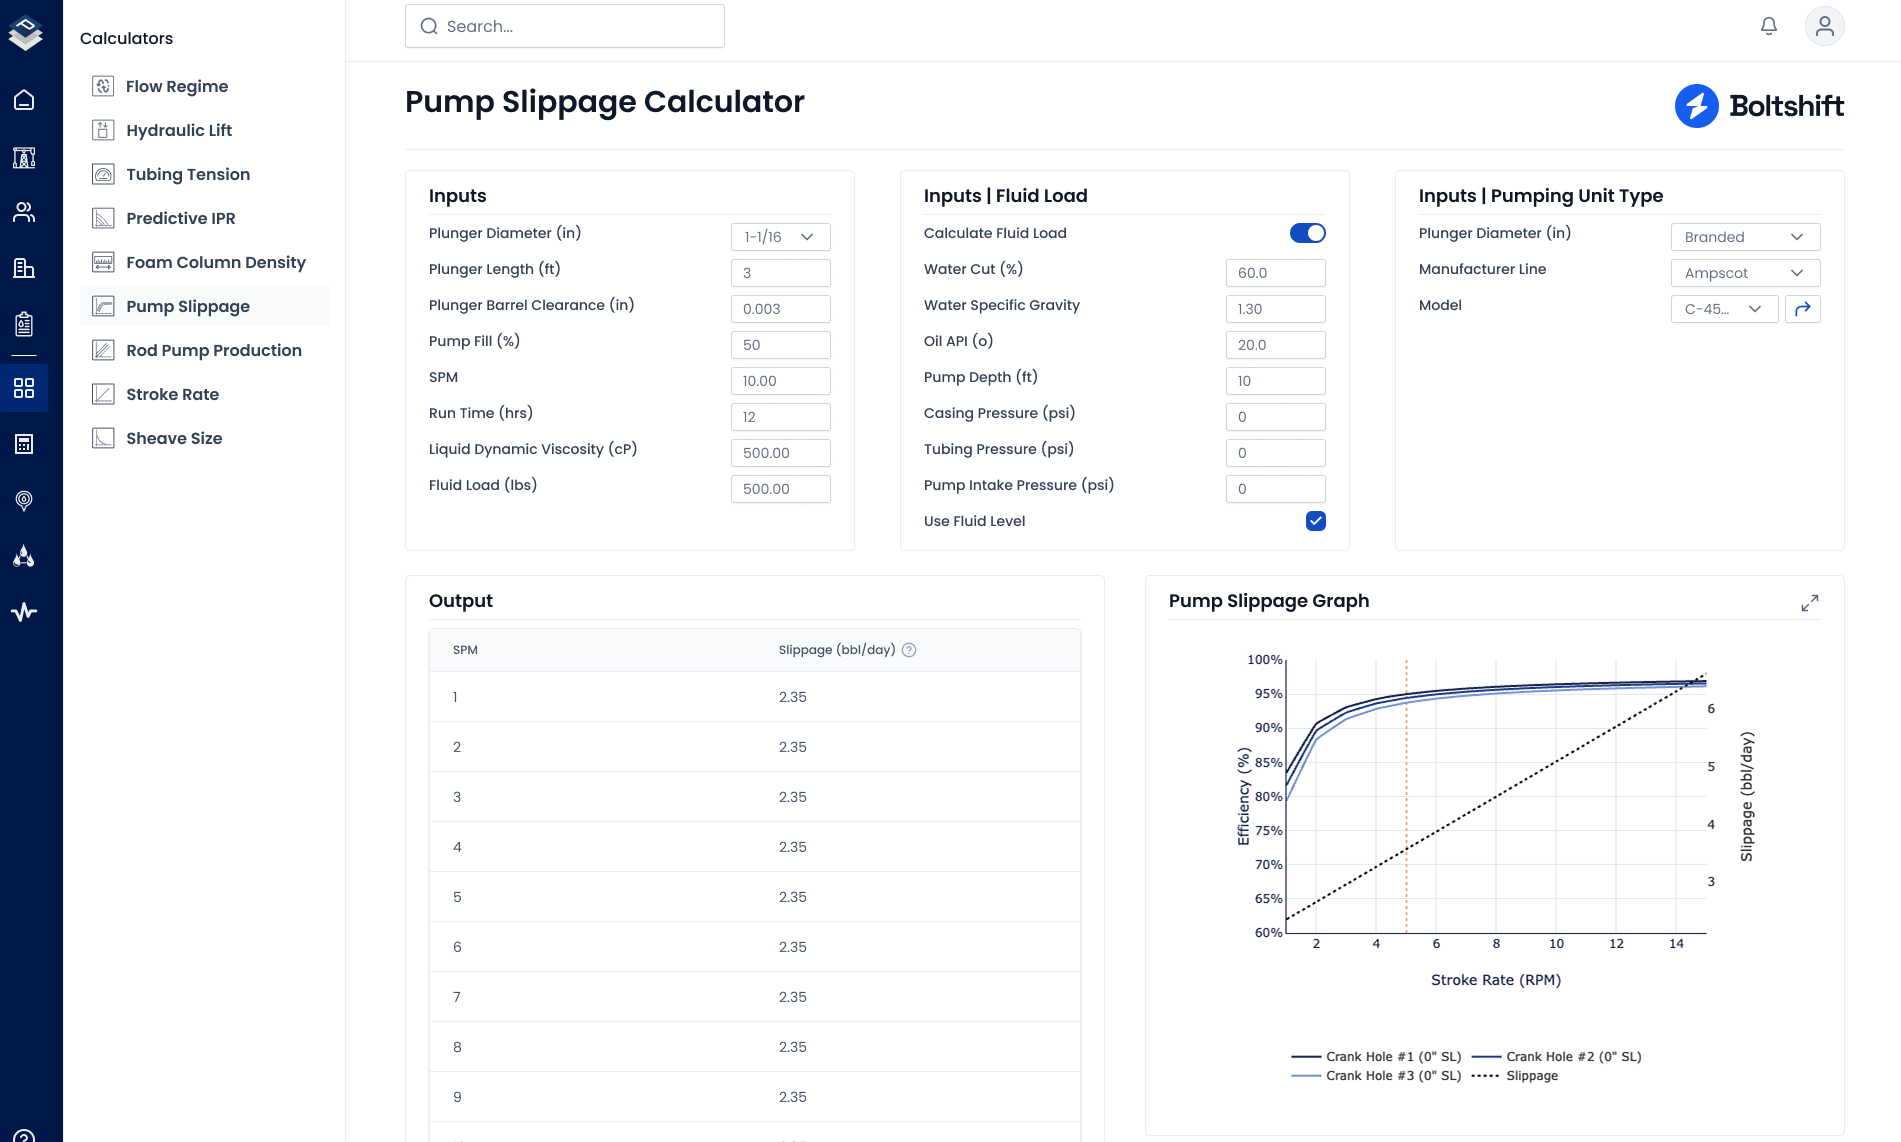Image resolution: width=1901 pixels, height=1142 pixels.
Task: Select the Foam Column Density calculator
Action: click(x=215, y=262)
